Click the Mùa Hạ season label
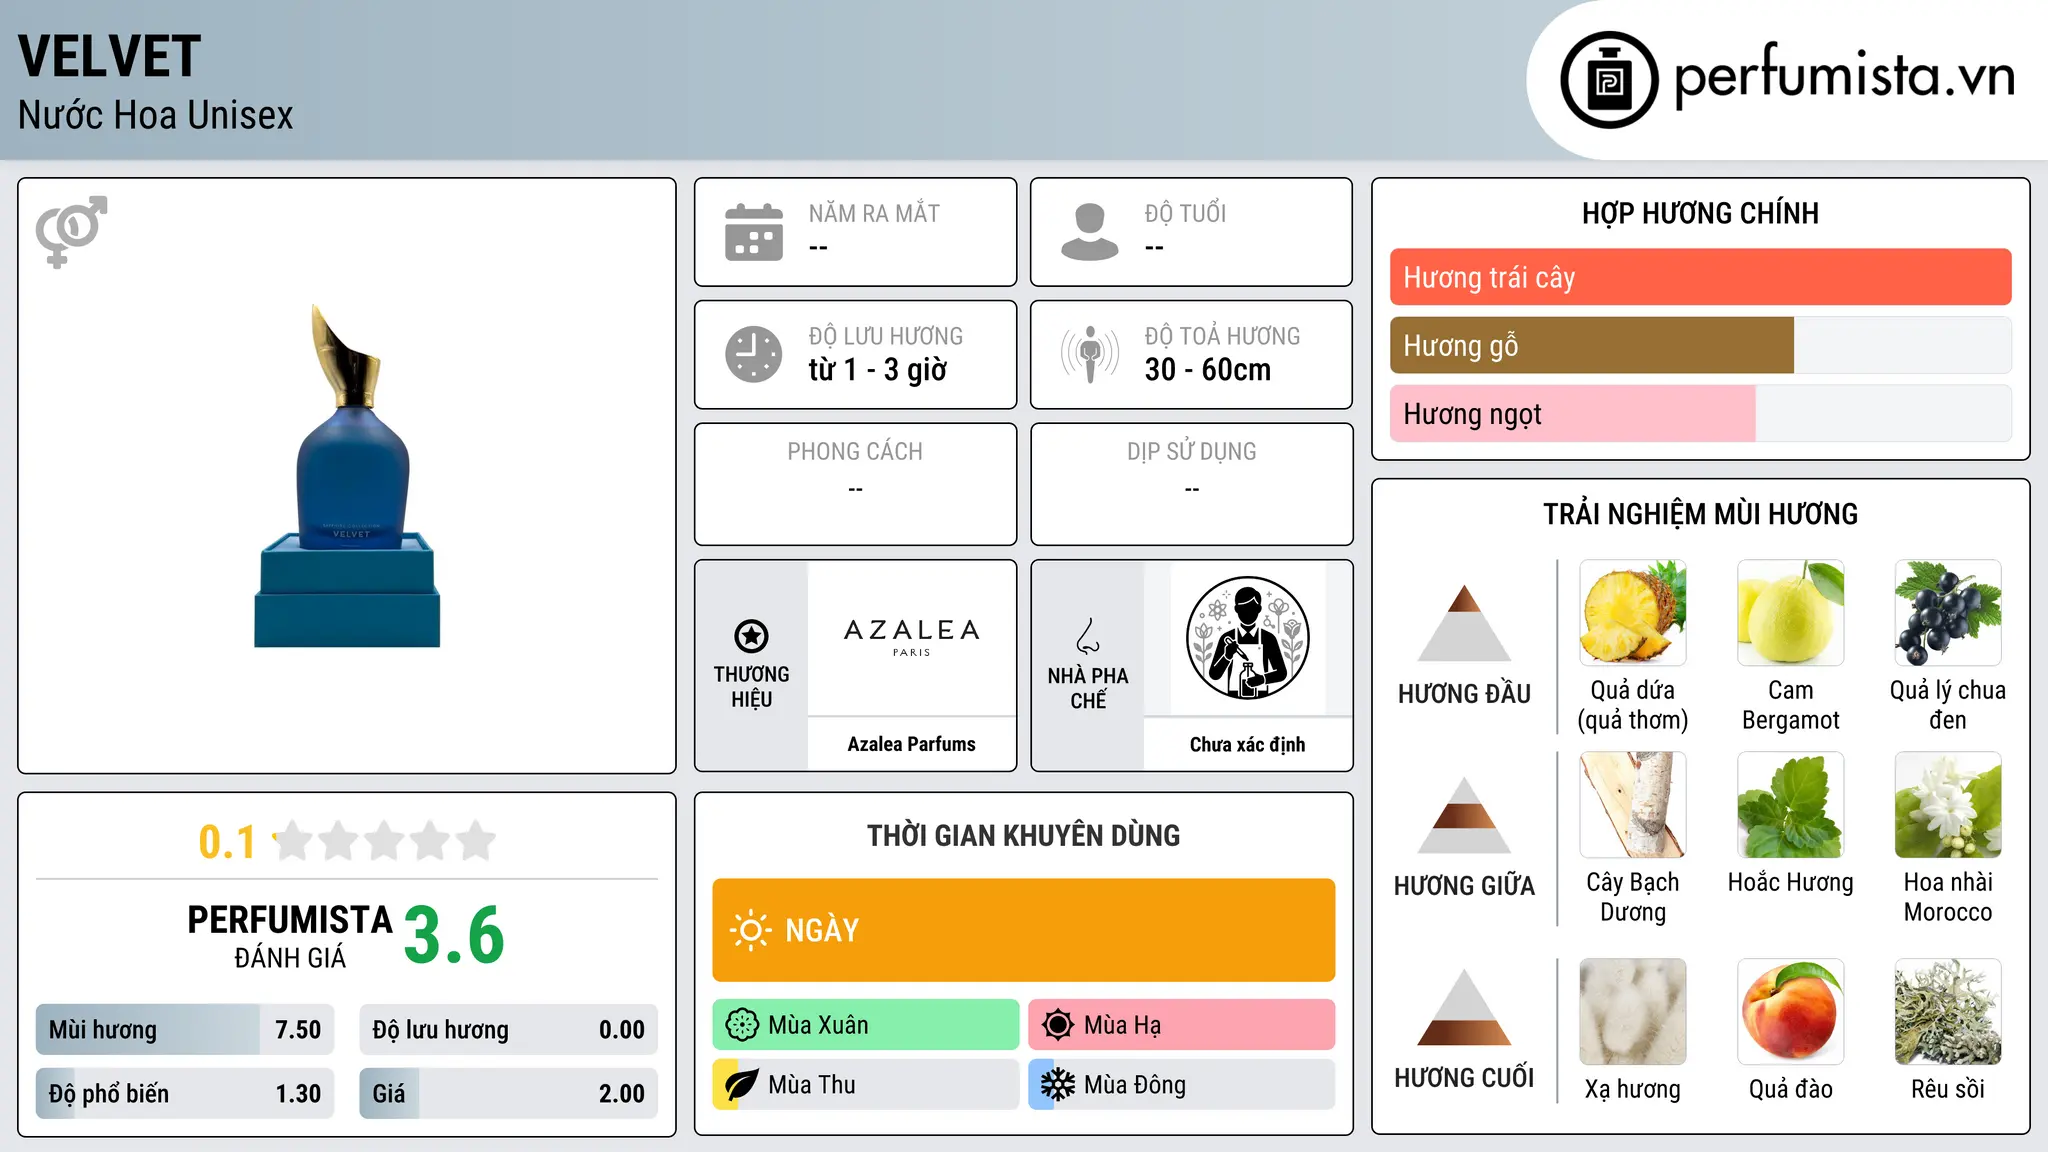 click(1123, 1025)
